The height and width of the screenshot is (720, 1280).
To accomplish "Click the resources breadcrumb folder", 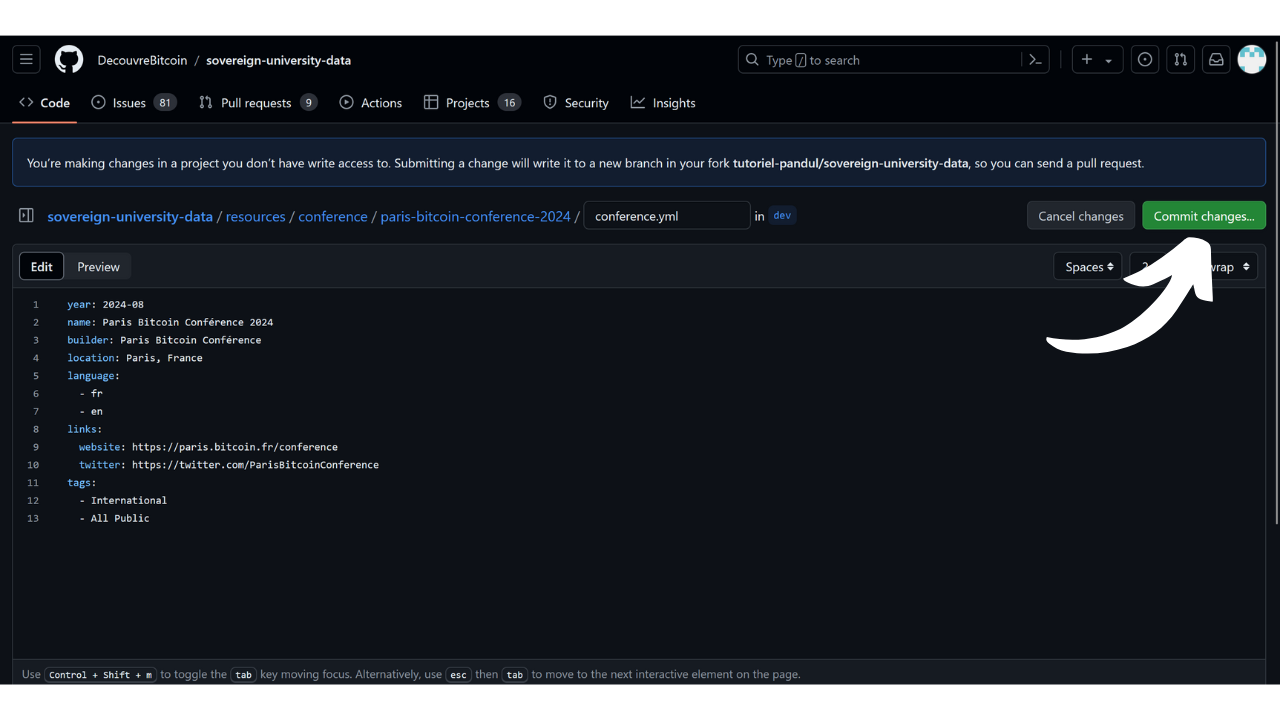I will point(256,216).
